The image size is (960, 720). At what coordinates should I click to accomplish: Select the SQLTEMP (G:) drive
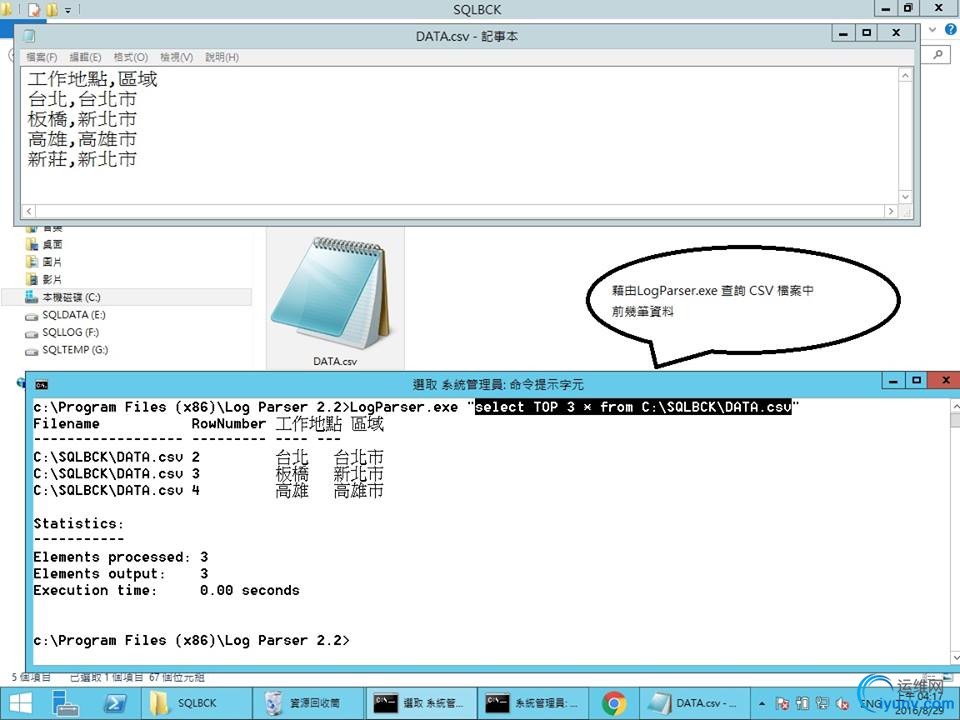pos(75,350)
